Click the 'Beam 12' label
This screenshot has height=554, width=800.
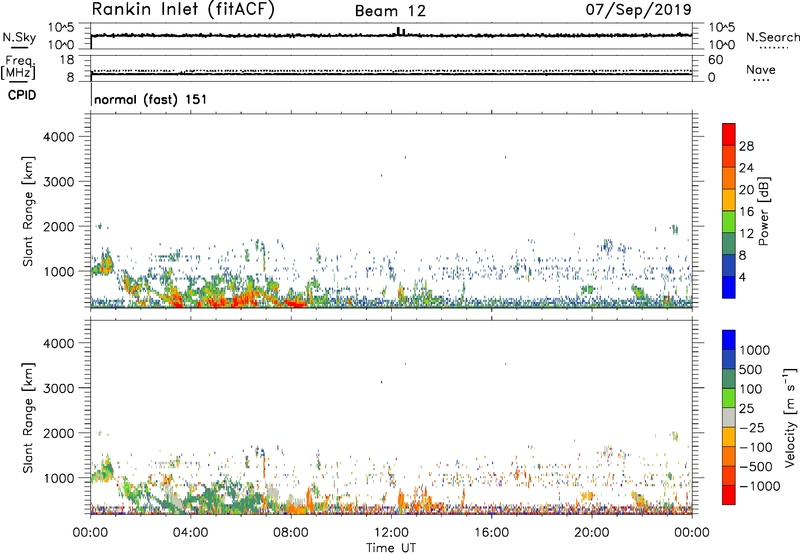[x=390, y=11]
